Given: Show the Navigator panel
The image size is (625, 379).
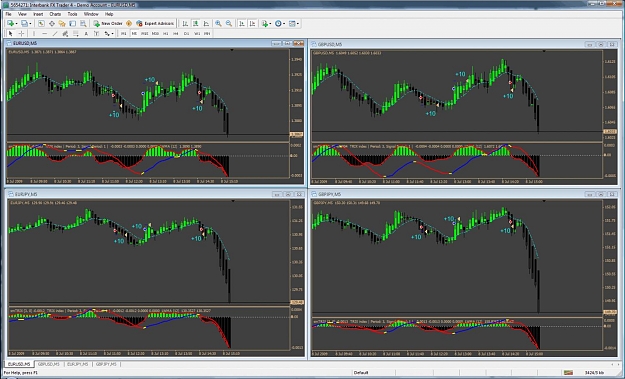Looking at the screenshot, I should pyautogui.click(x=62, y=24).
